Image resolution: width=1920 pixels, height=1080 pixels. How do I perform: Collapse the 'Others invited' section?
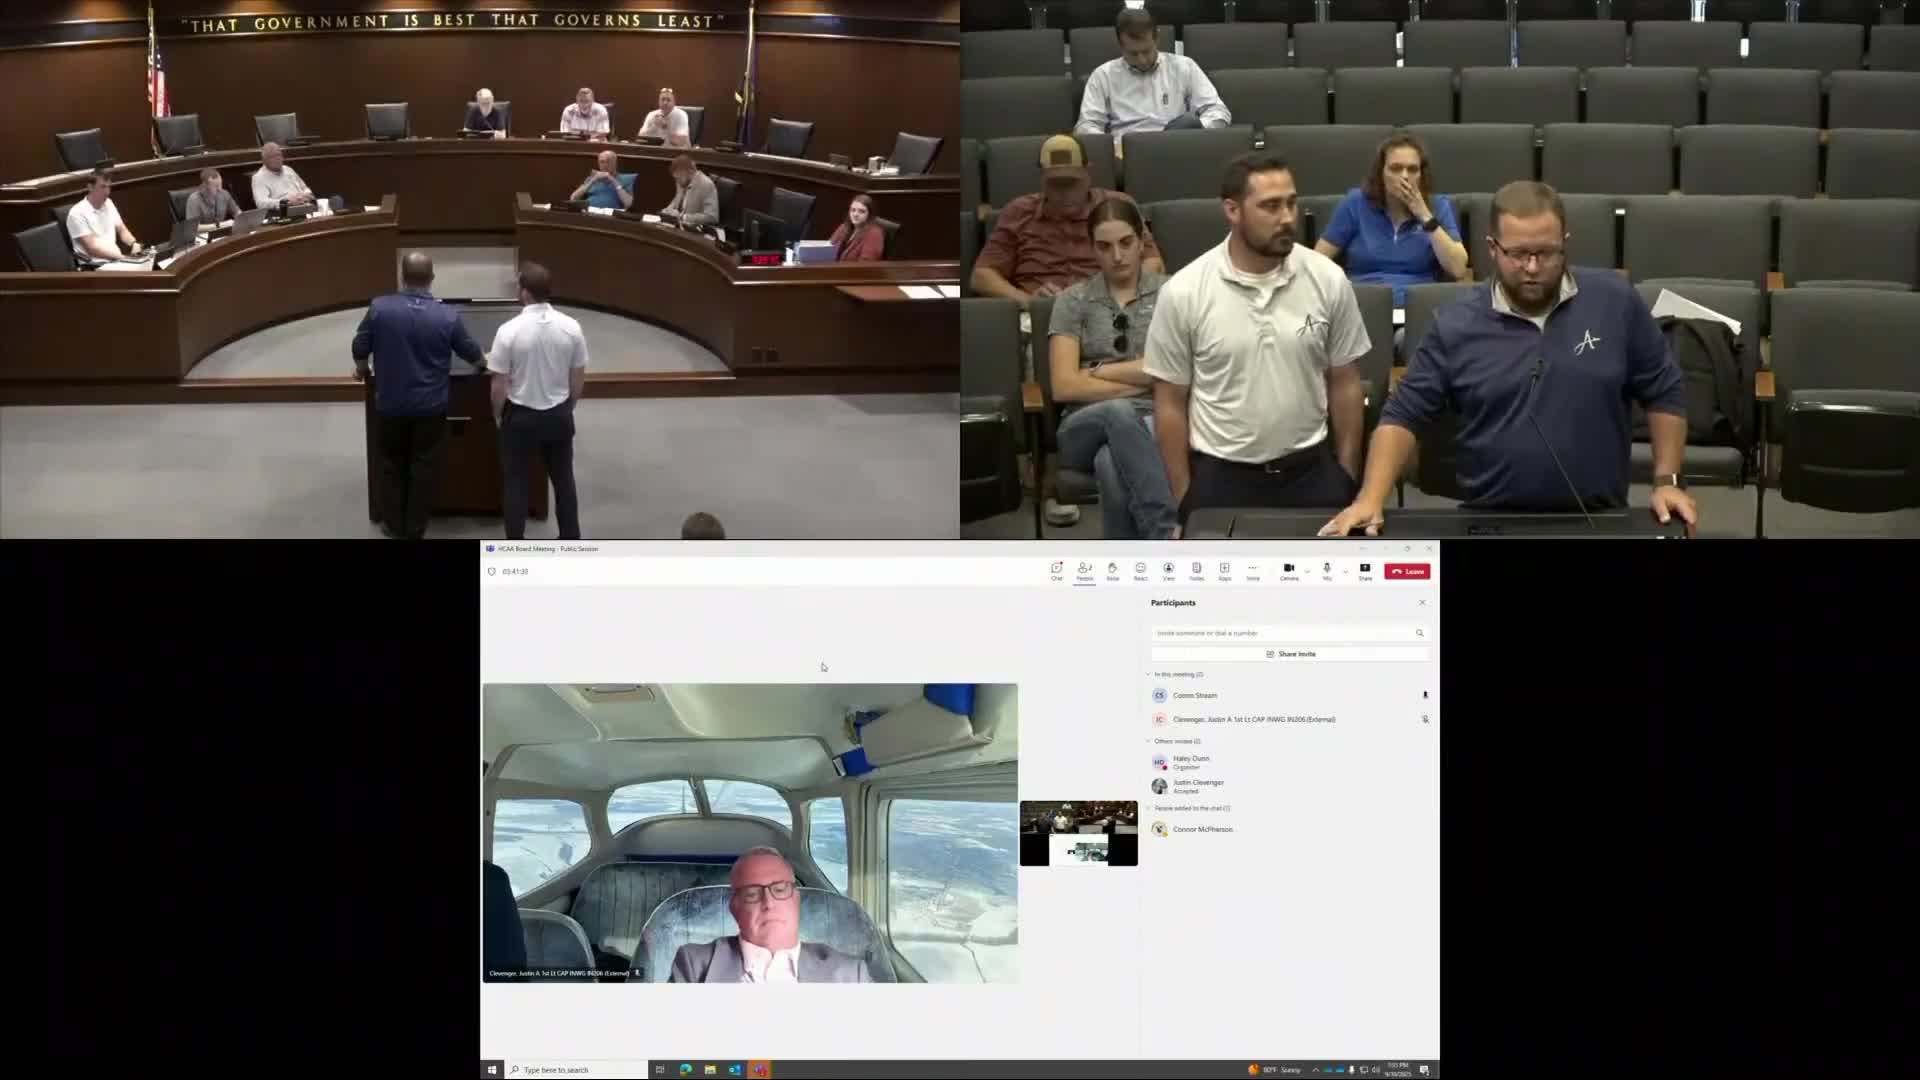click(1148, 741)
